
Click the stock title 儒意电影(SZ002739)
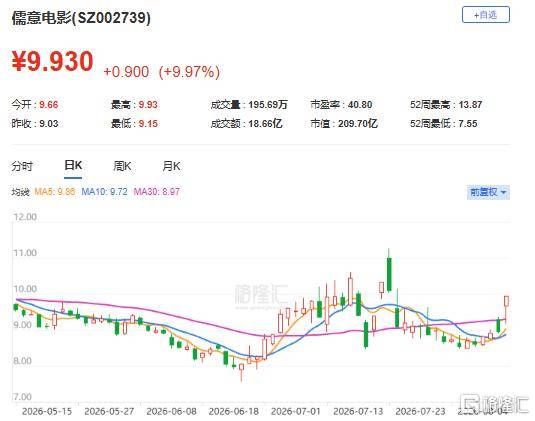[x=81, y=18]
